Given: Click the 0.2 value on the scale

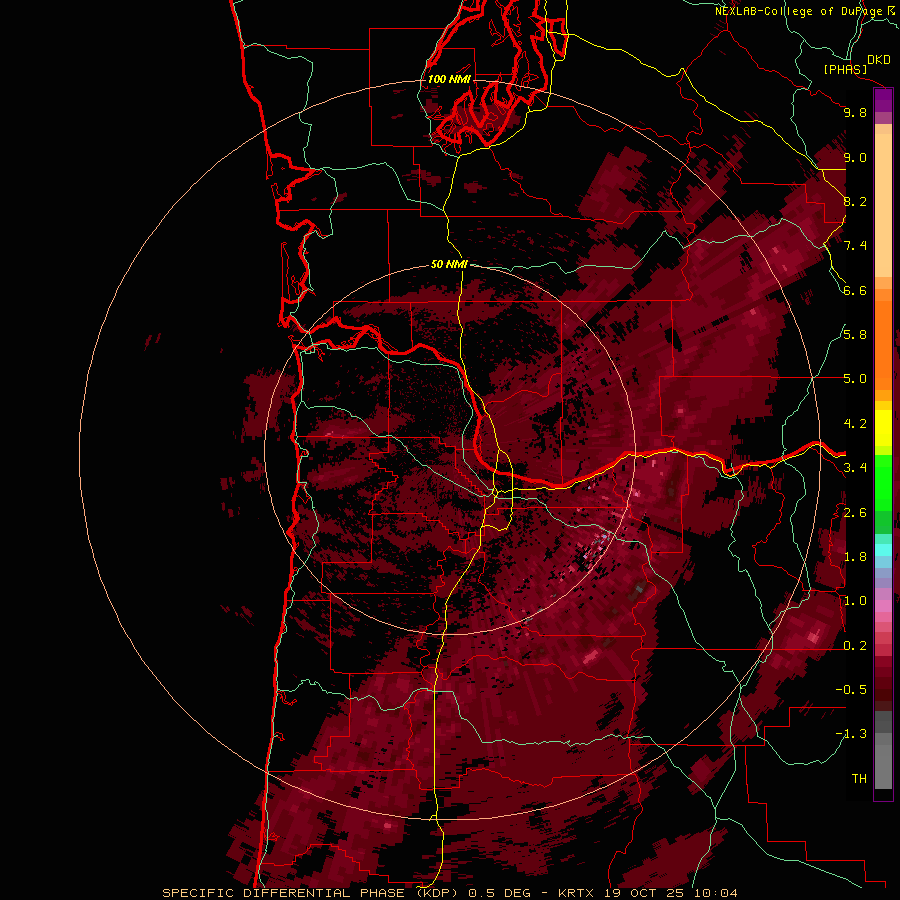Looking at the screenshot, I should (855, 646).
